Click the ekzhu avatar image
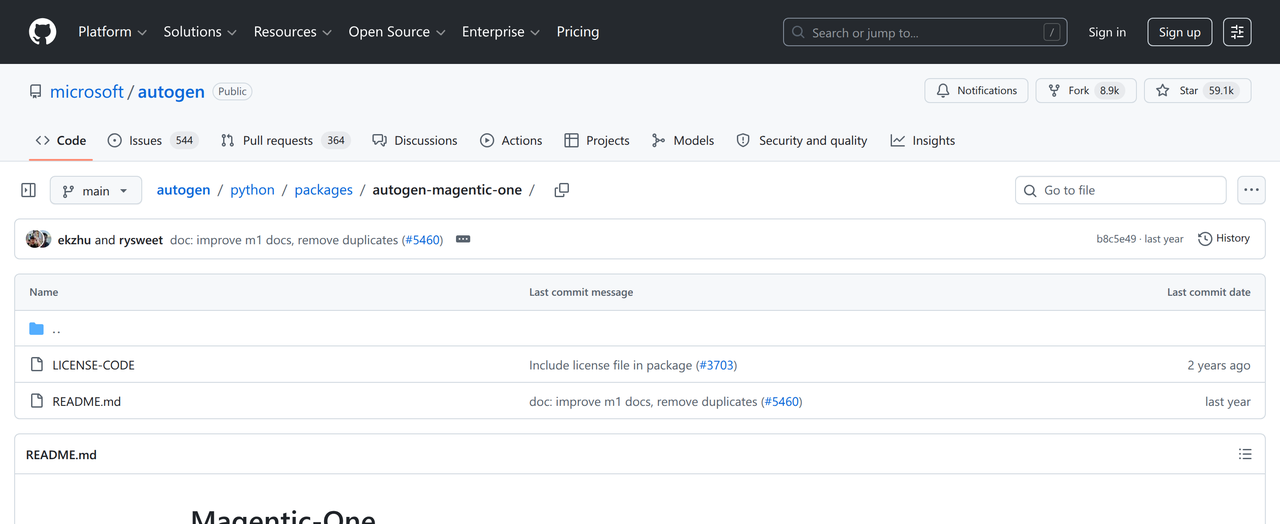Image resolution: width=1280 pixels, height=524 pixels. tap(34, 239)
